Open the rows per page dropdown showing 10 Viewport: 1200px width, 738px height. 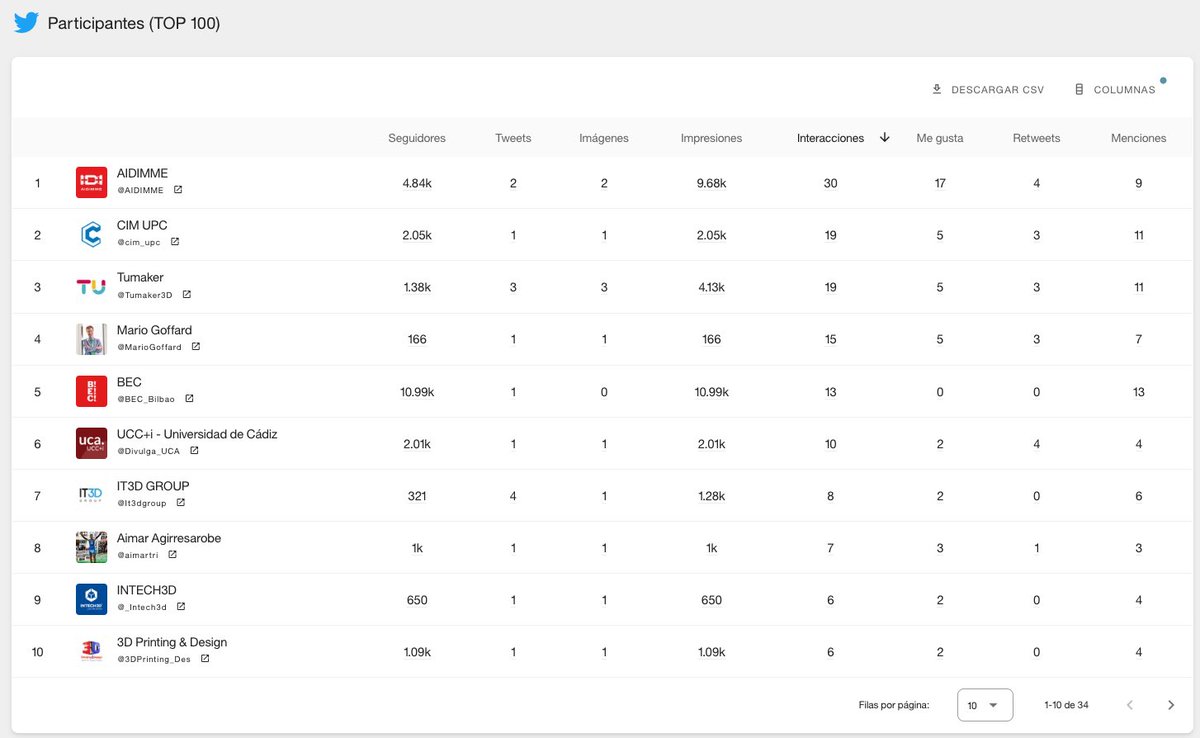click(984, 704)
